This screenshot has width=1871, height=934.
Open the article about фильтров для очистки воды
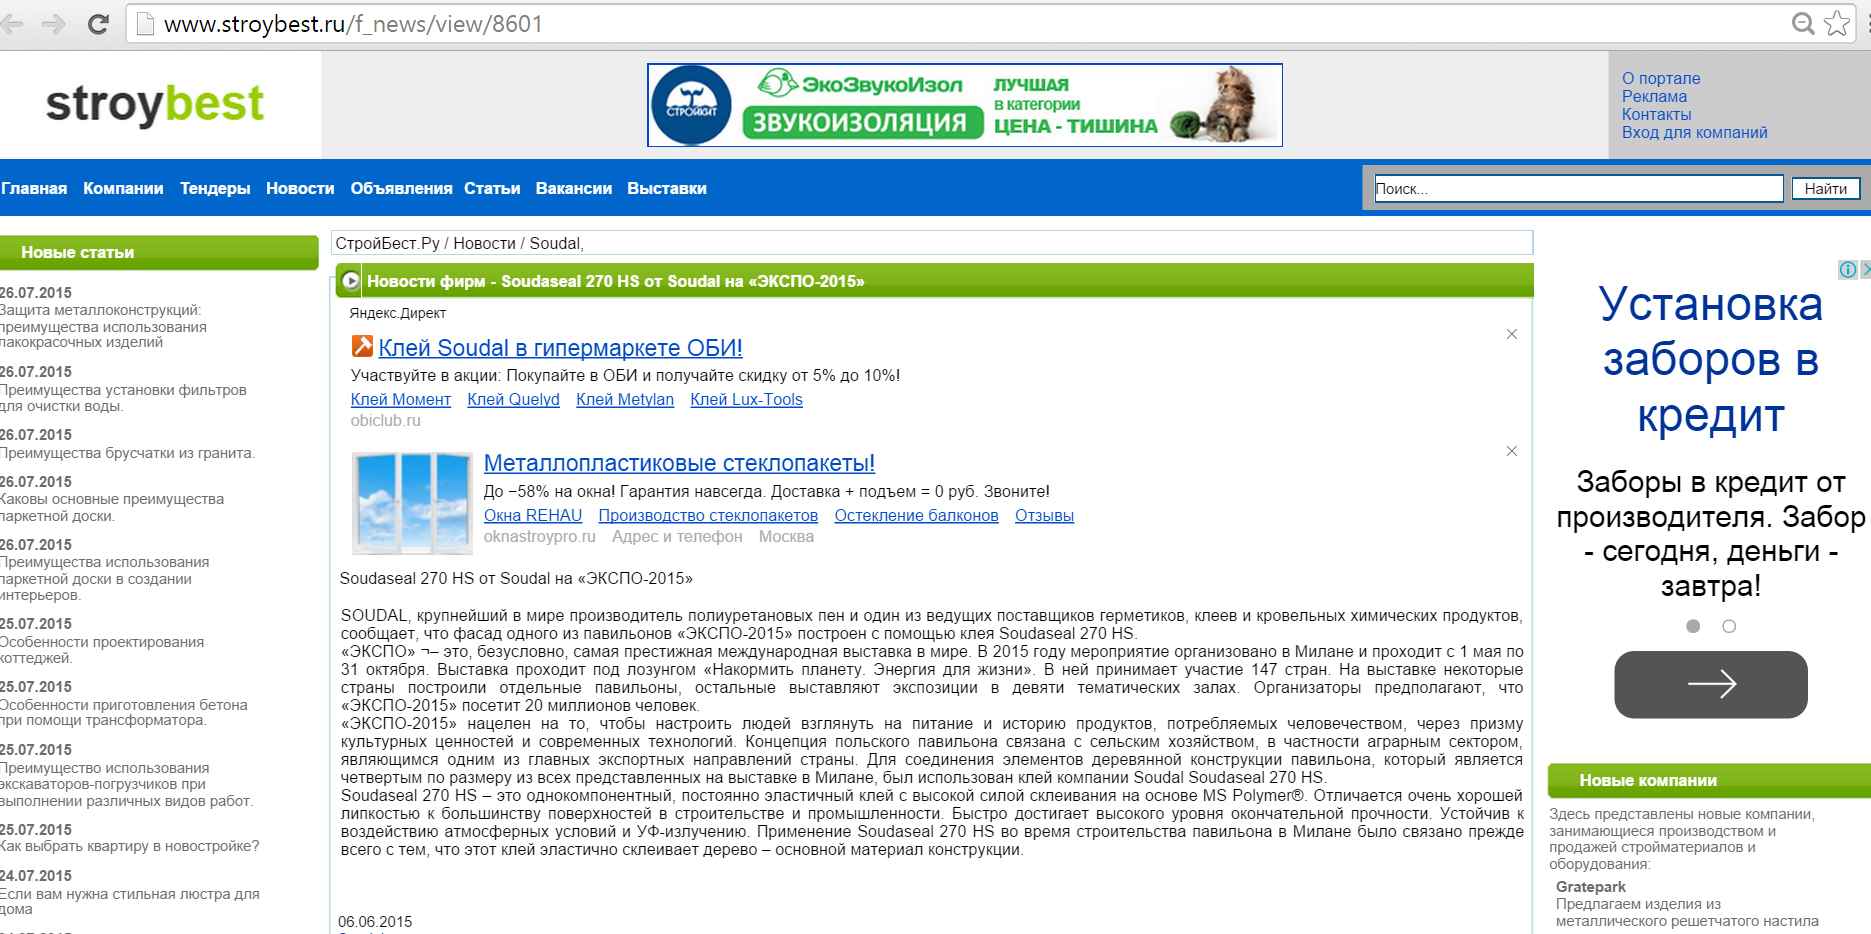point(123,398)
